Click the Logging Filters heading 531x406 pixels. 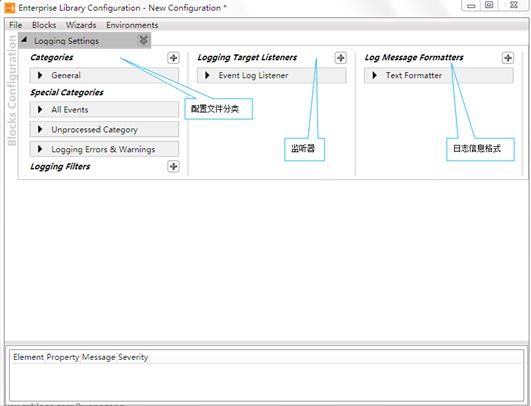60,167
